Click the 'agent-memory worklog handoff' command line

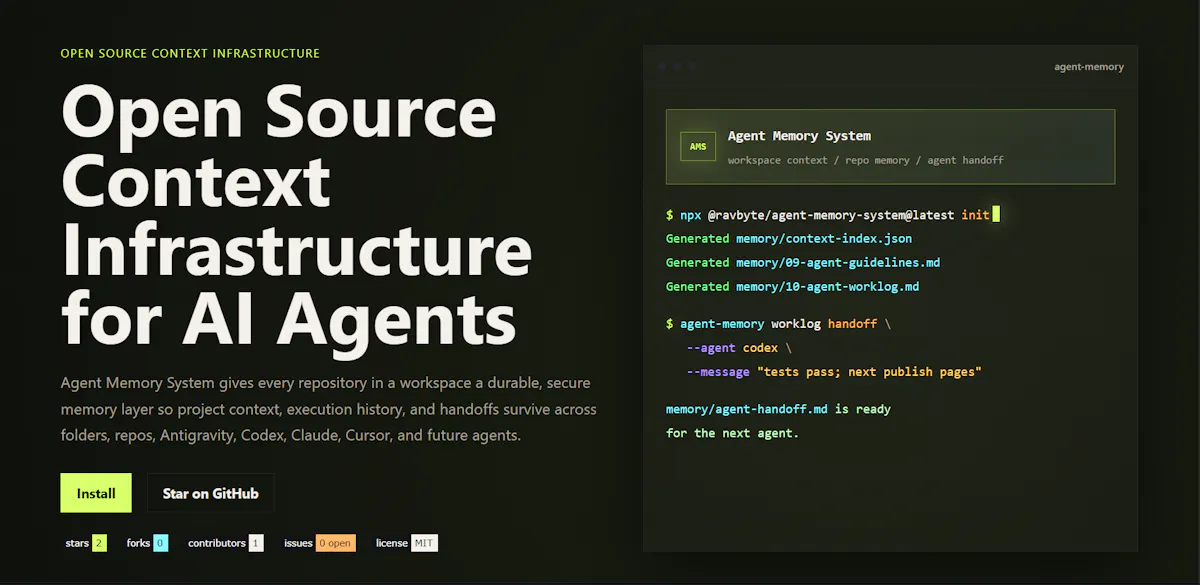point(779,324)
